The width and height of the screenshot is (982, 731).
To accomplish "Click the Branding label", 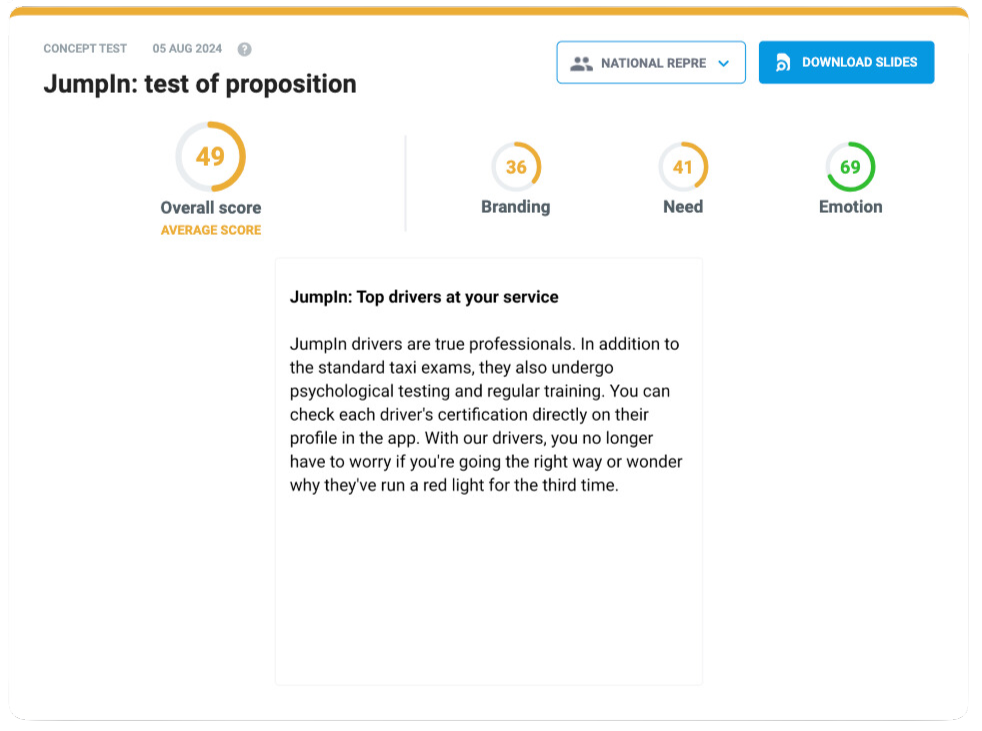I will (515, 207).
